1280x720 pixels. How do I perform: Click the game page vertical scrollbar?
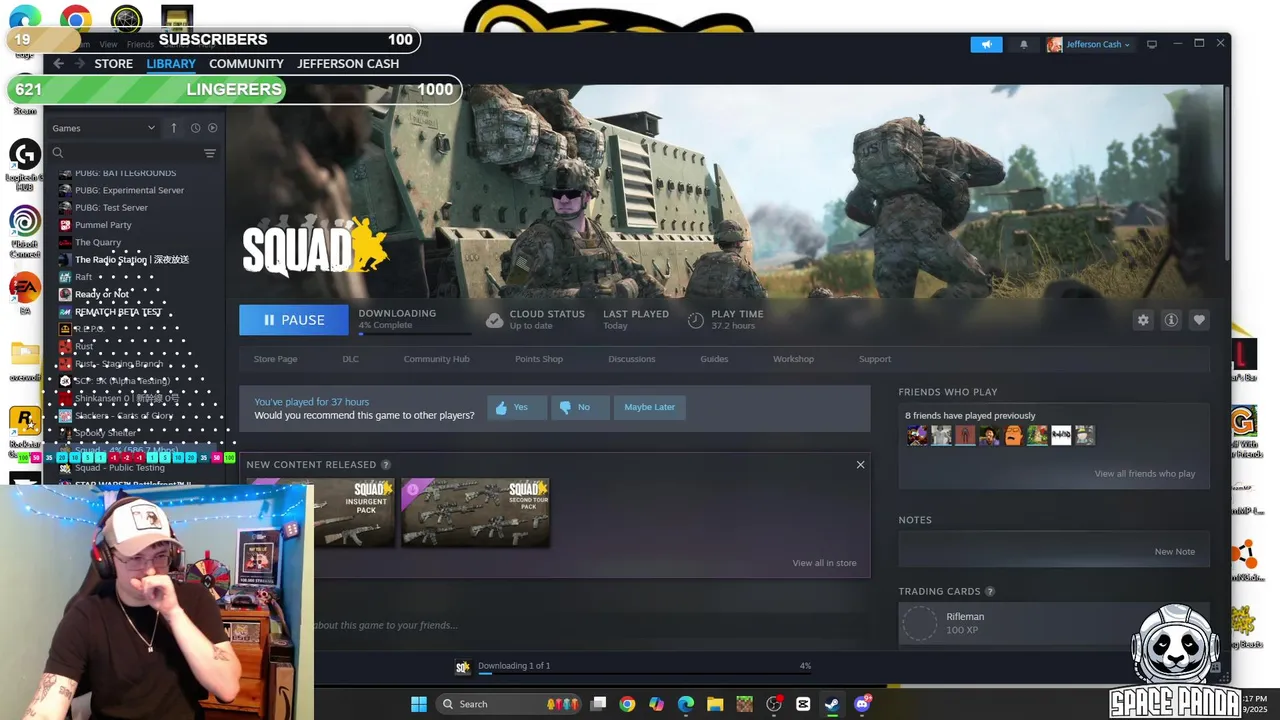click(x=1227, y=172)
